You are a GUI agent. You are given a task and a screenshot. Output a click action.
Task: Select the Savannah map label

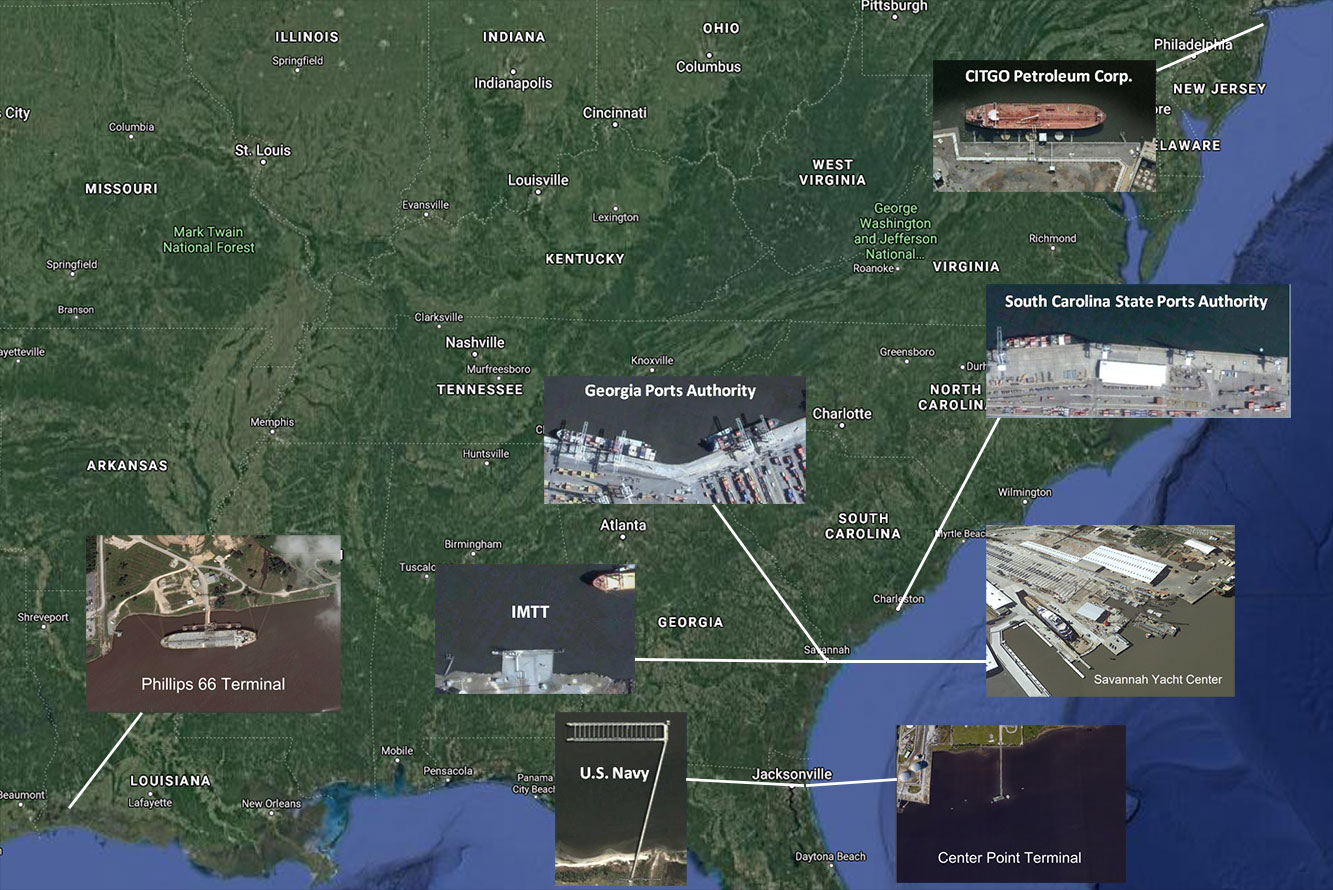pos(826,650)
